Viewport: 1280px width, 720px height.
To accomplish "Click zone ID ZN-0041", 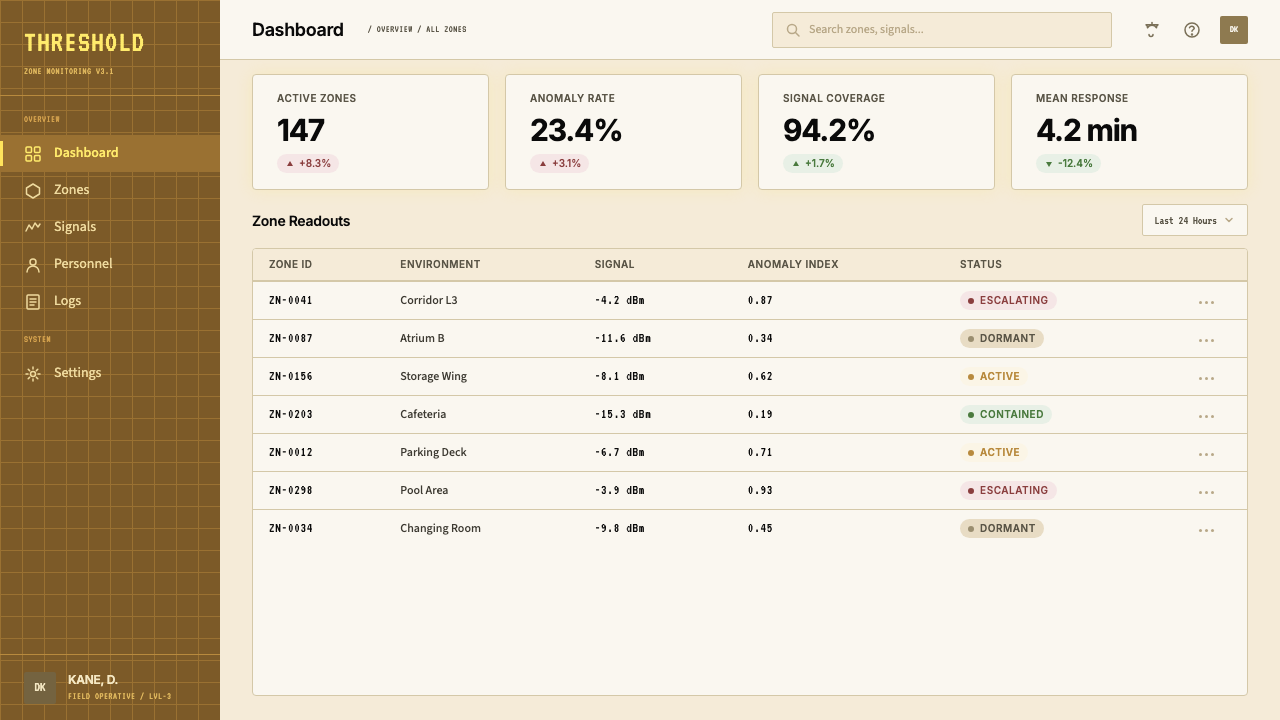I will pyautogui.click(x=291, y=301).
